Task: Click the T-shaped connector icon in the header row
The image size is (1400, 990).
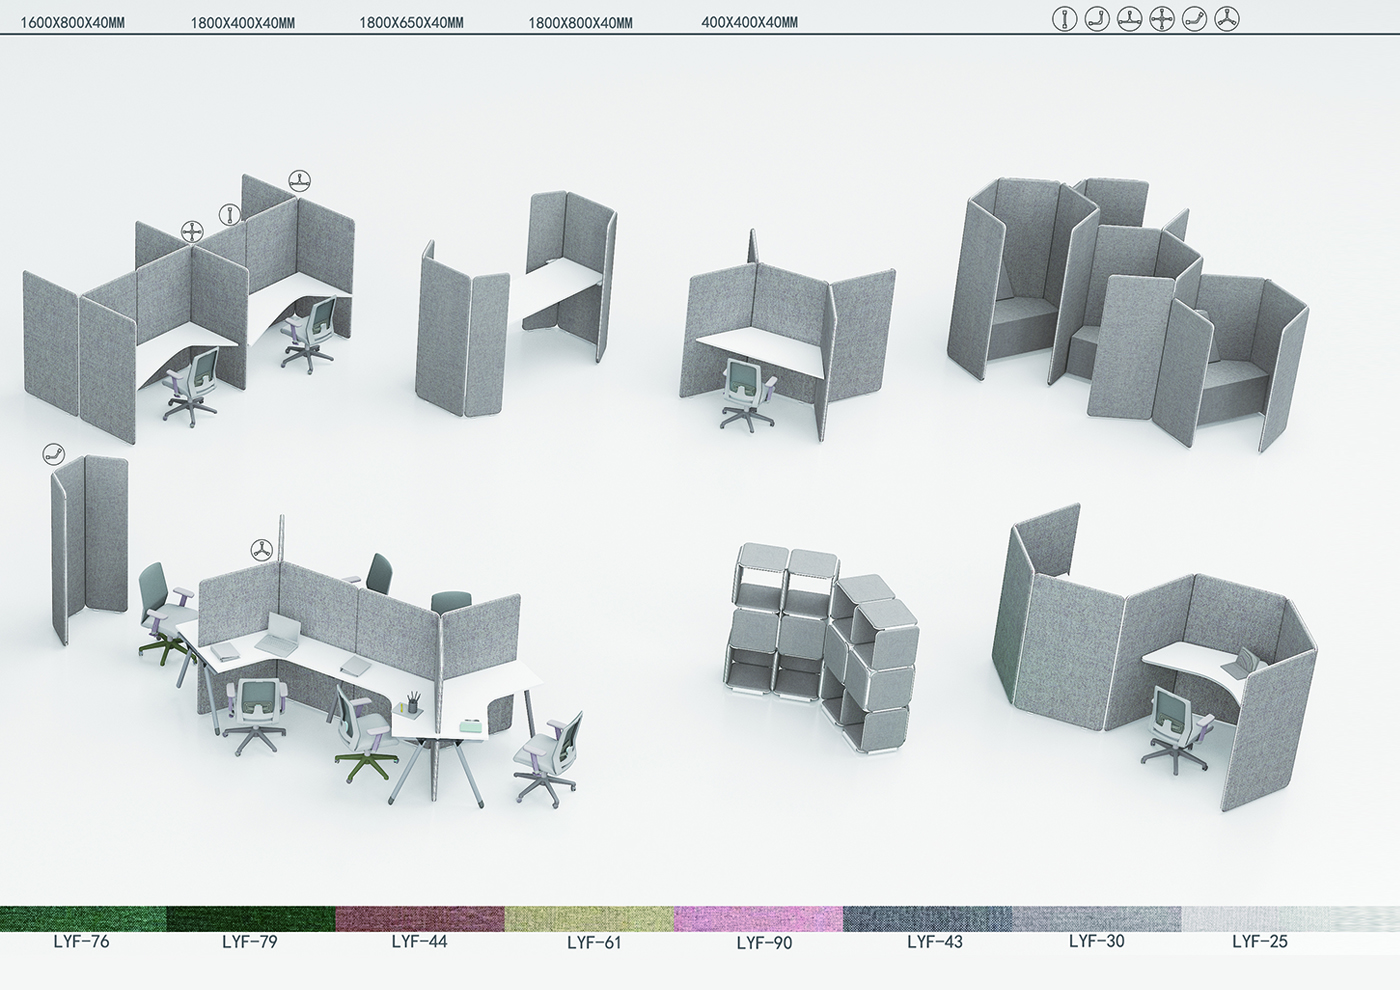Action: pos(1129,18)
